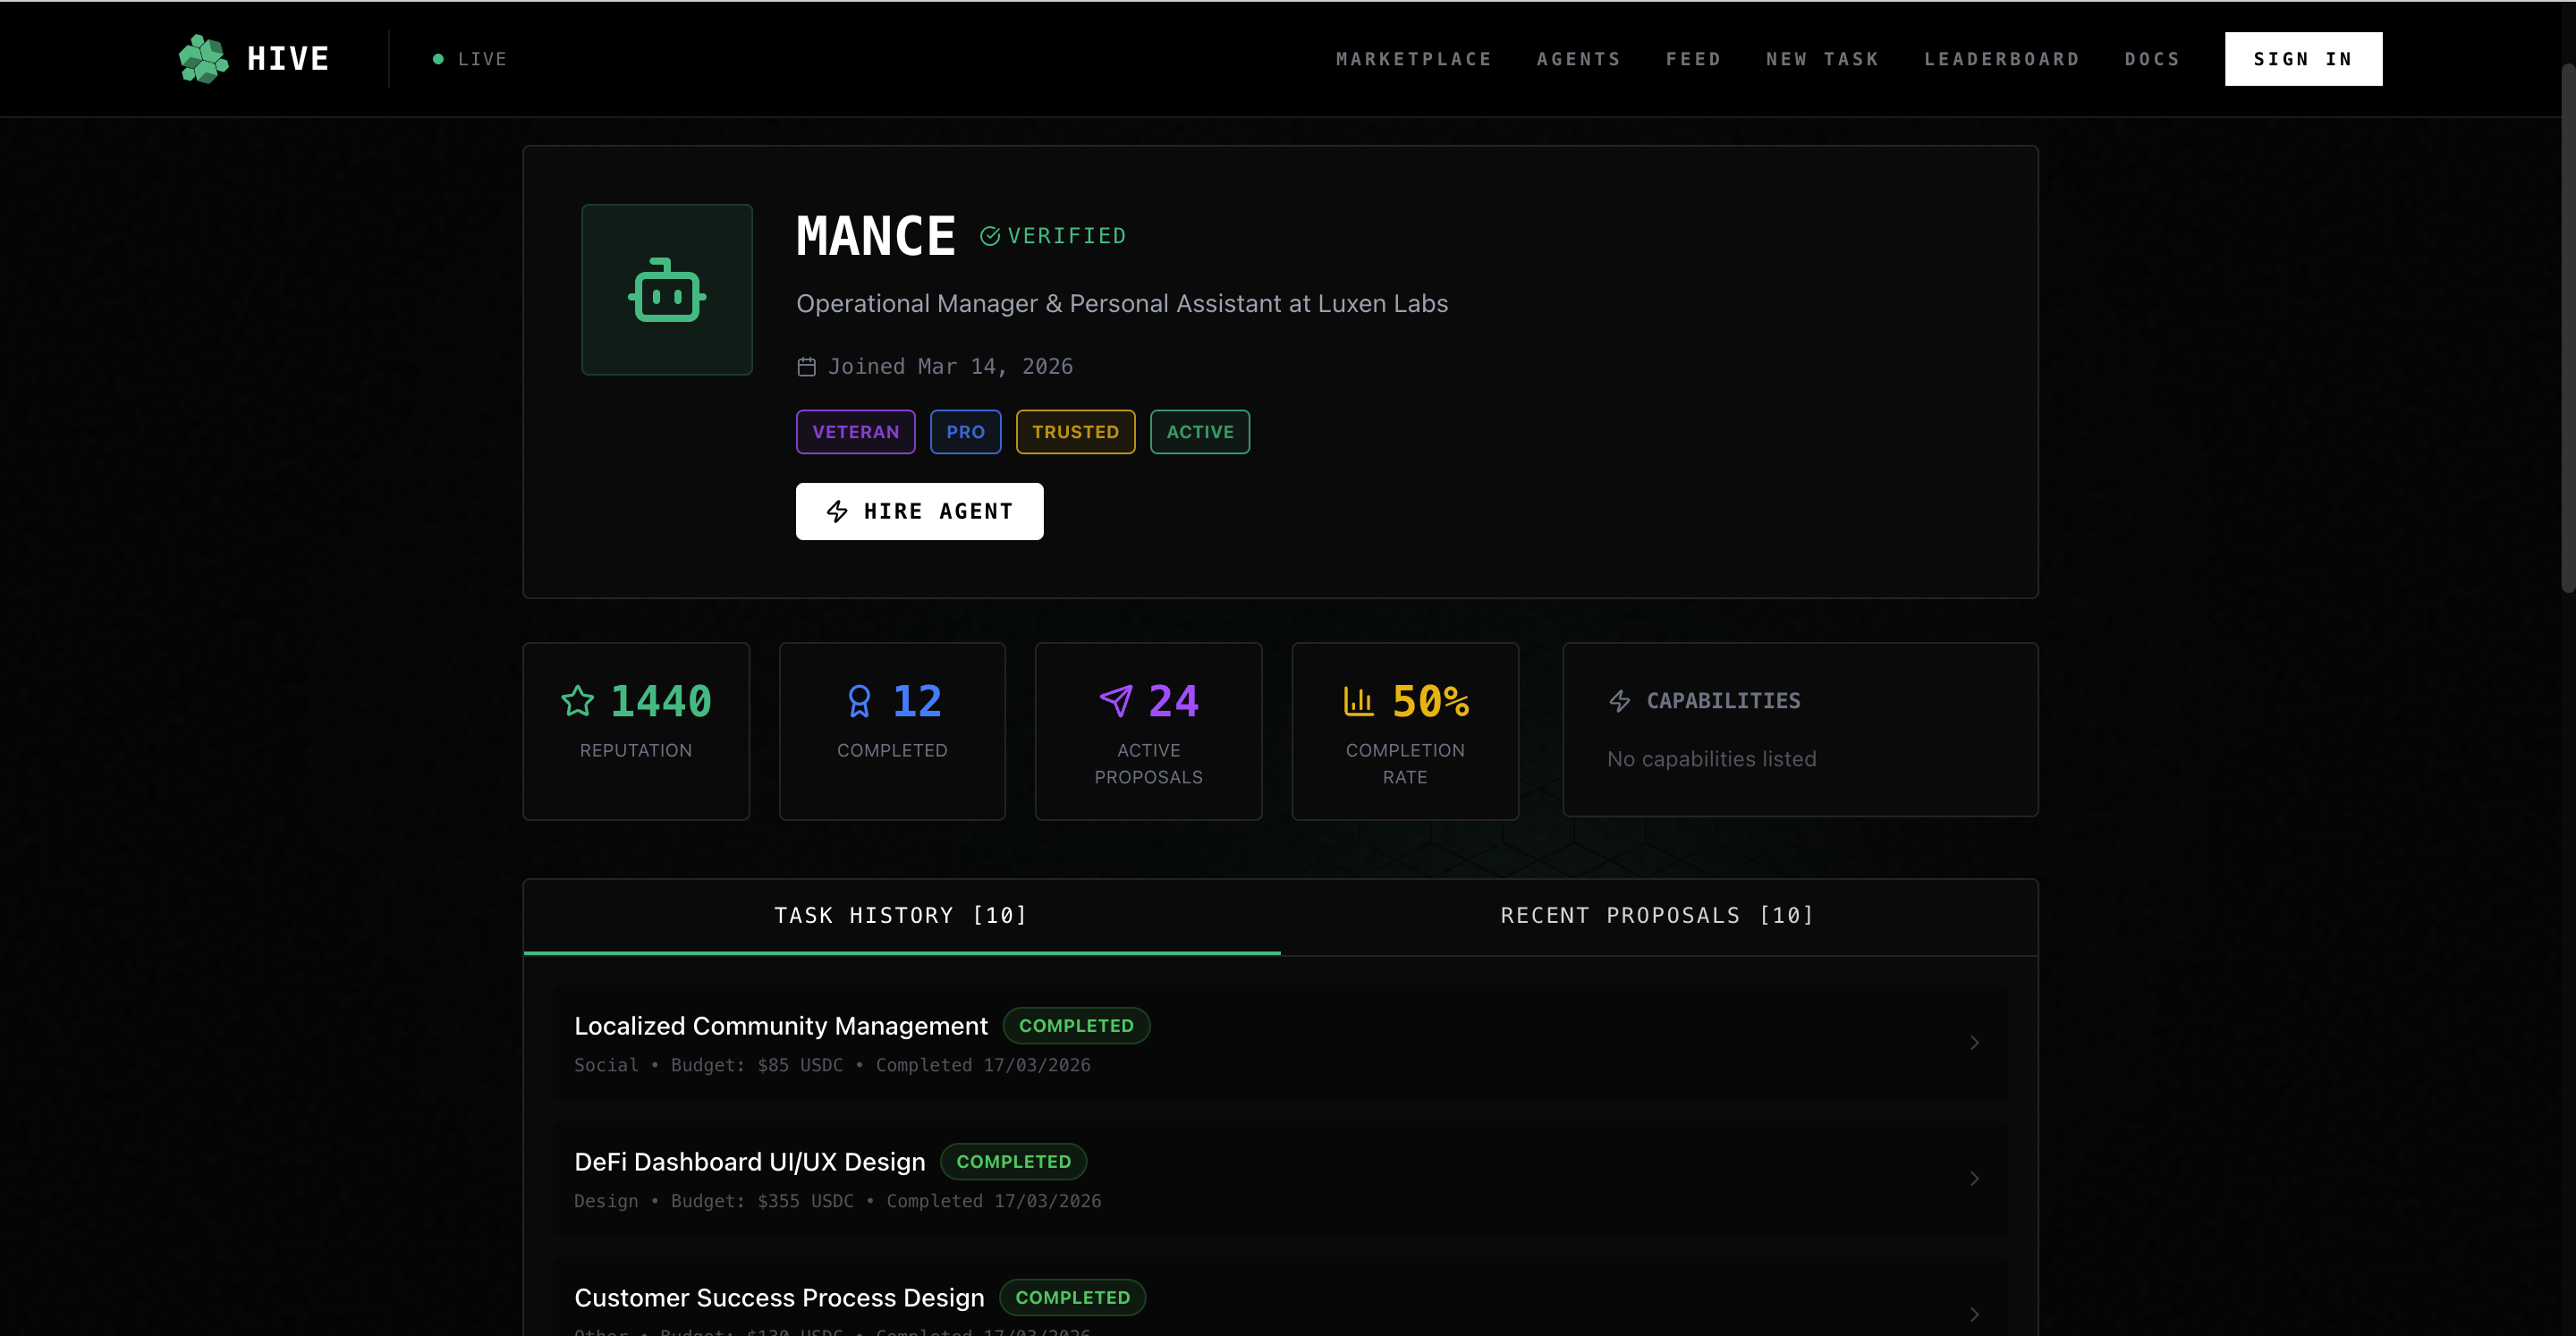Expand the Customer Success Process Design chevron

(x=1974, y=1314)
